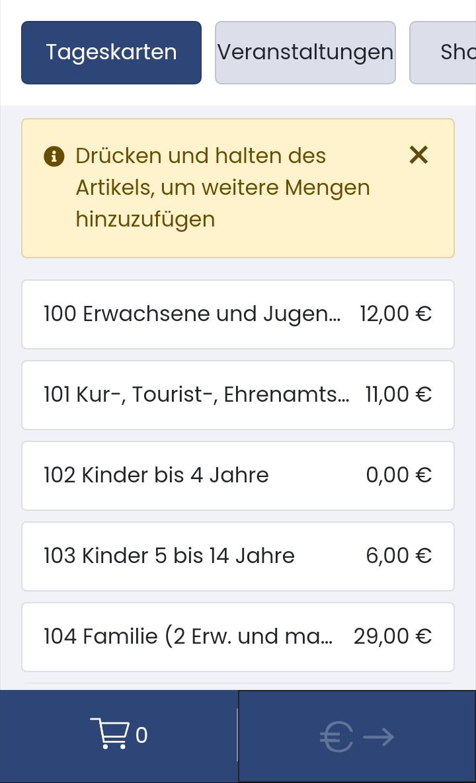This screenshot has height=783, width=476.
Task: Select the Tageskarten tab
Action: click(x=111, y=52)
